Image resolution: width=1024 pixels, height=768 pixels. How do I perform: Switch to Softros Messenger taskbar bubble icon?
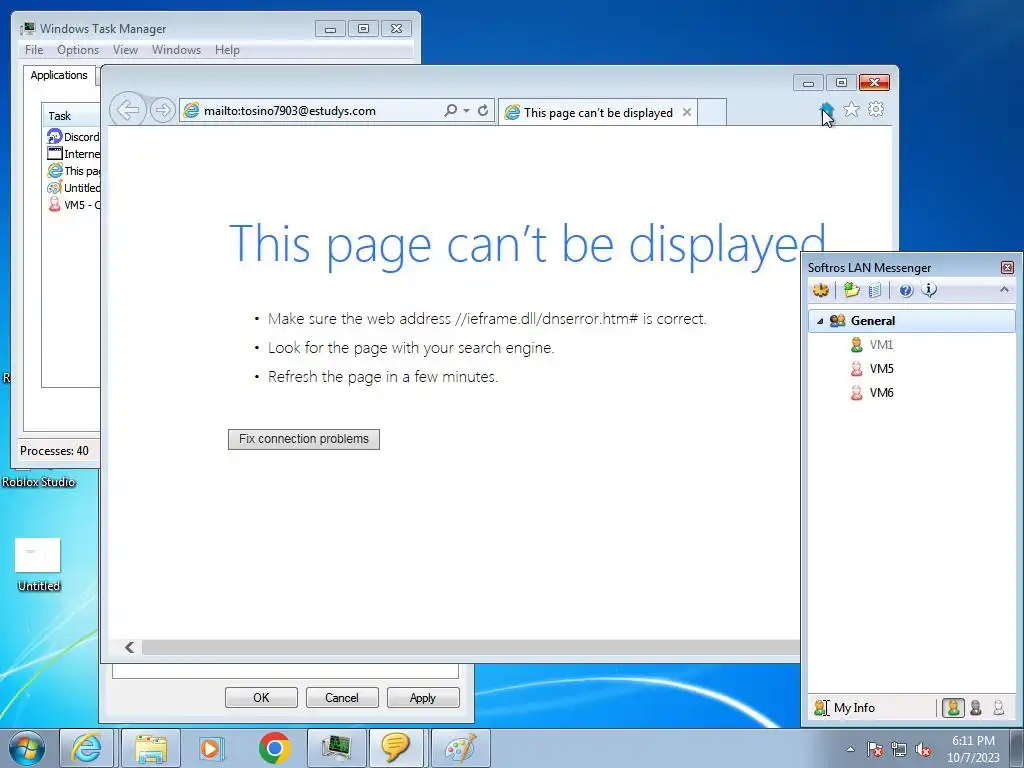click(x=396, y=748)
